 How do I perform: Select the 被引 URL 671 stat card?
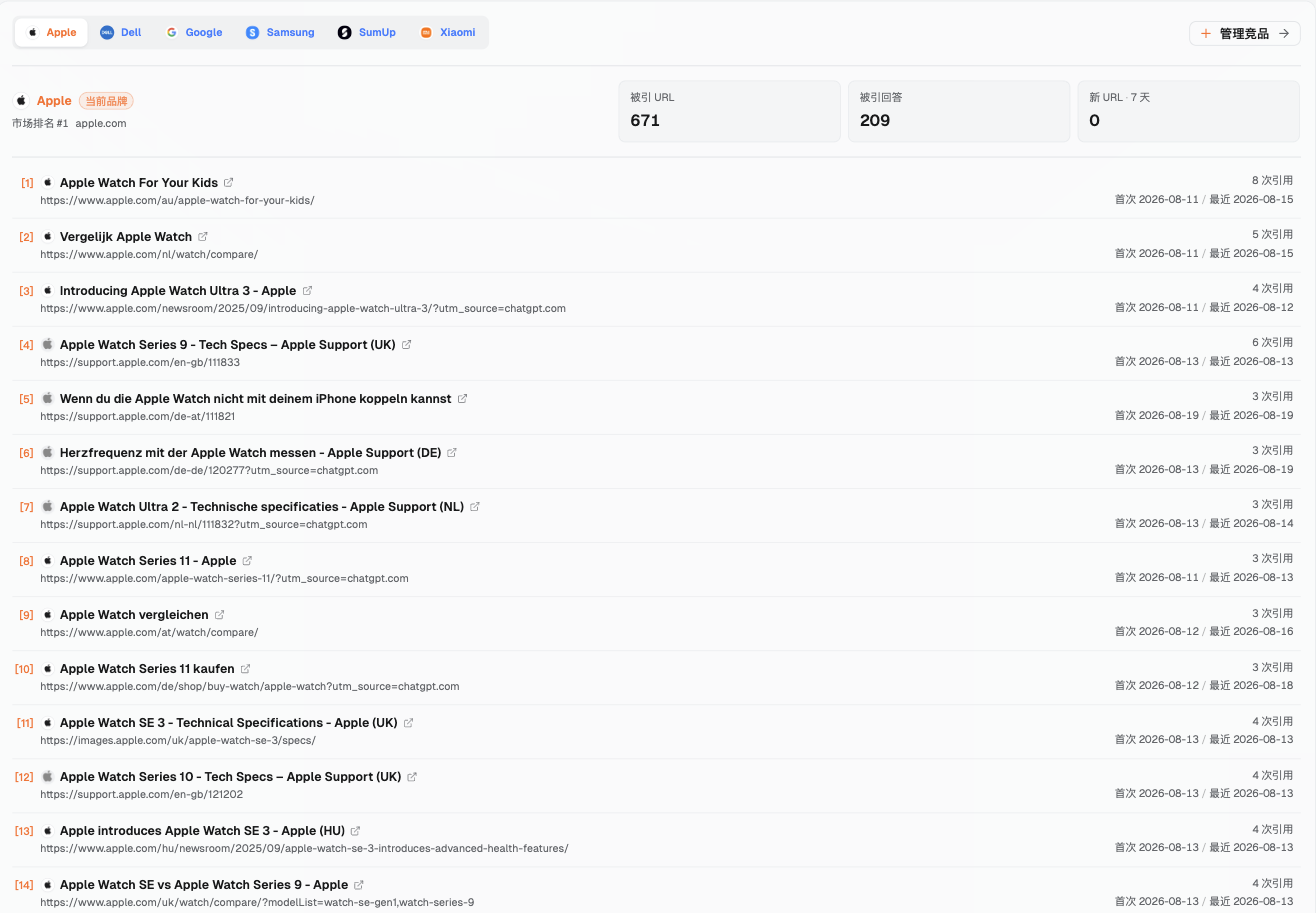pyautogui.click(x=729, y=111)
